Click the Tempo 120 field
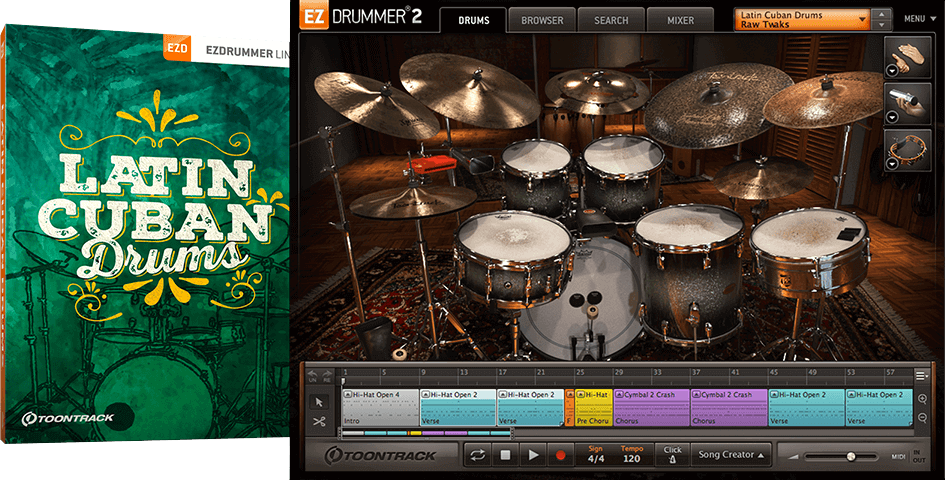 [632, 455]
